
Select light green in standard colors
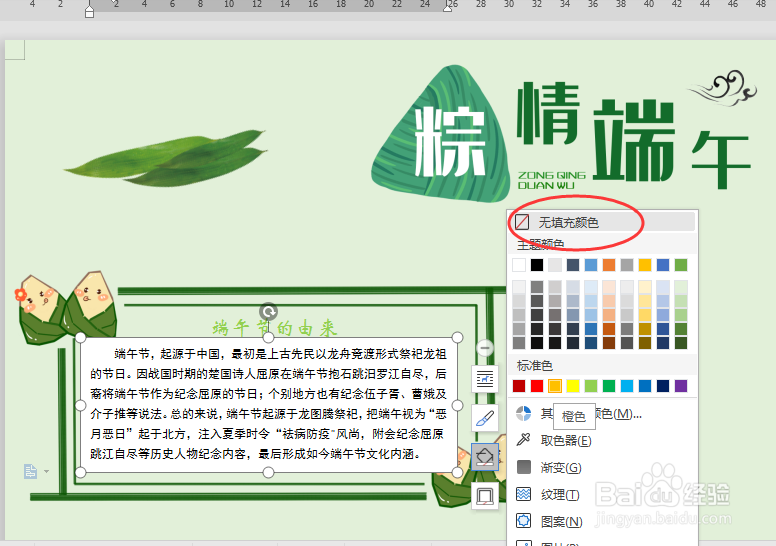click(591, 386)
